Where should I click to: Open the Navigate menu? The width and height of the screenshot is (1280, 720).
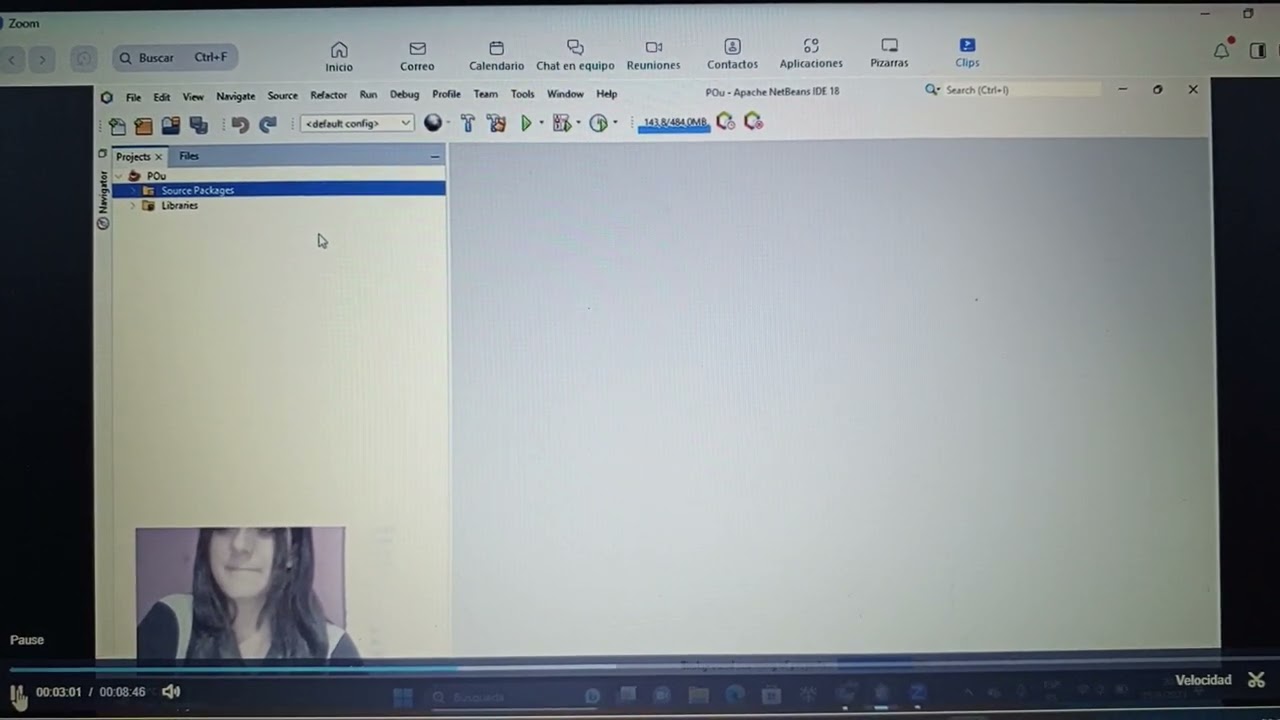tap(236, 96)
